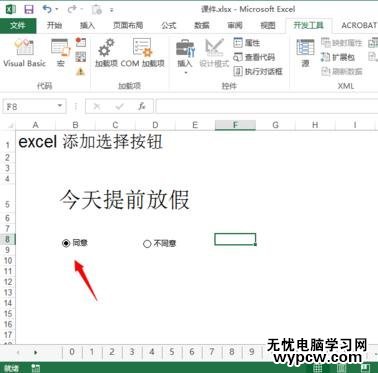Click the 查看代码 (View Code) button

coord(254,57)
